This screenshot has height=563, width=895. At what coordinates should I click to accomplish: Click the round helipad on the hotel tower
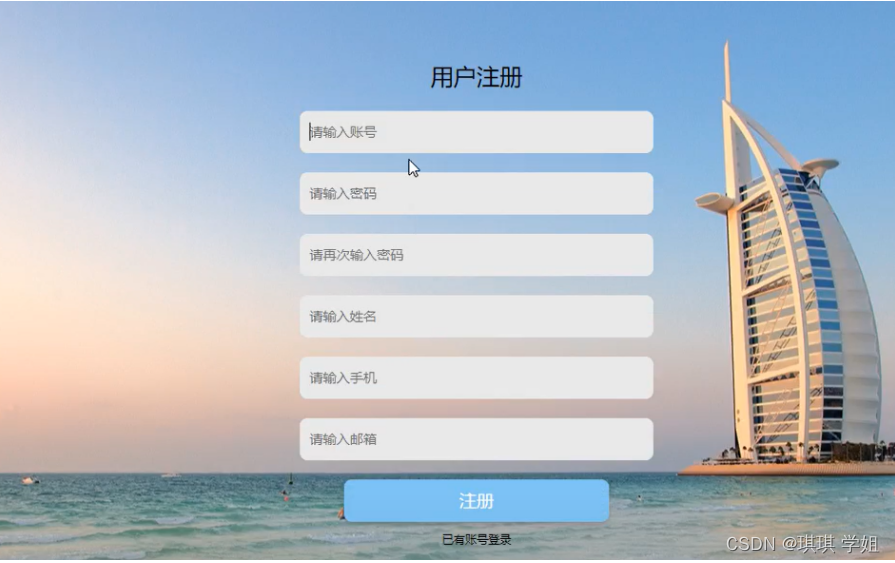(x=820, y=166)
